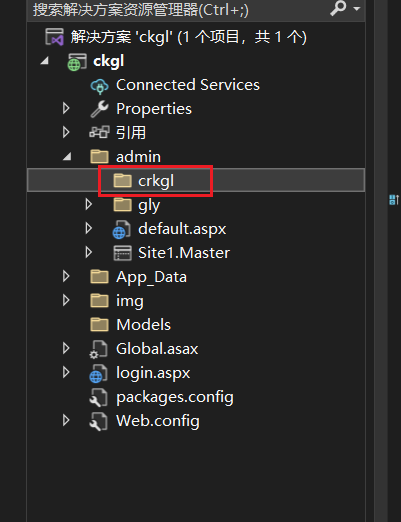
Task: Select the ckgl project name
Action: pyautogui.click(x=109, y=61)
